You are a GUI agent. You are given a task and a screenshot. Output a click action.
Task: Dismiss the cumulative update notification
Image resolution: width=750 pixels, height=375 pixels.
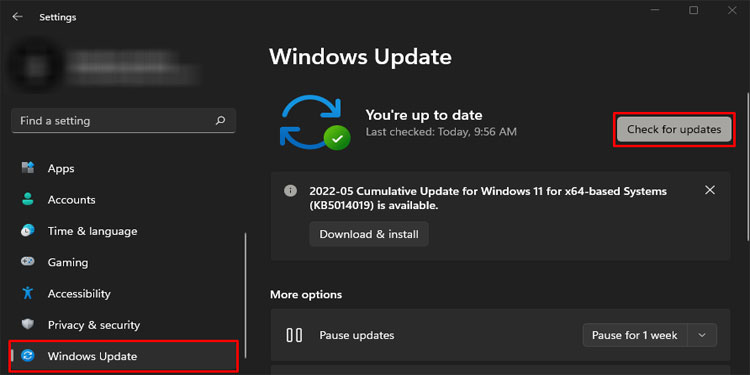(x=710, y=190)
